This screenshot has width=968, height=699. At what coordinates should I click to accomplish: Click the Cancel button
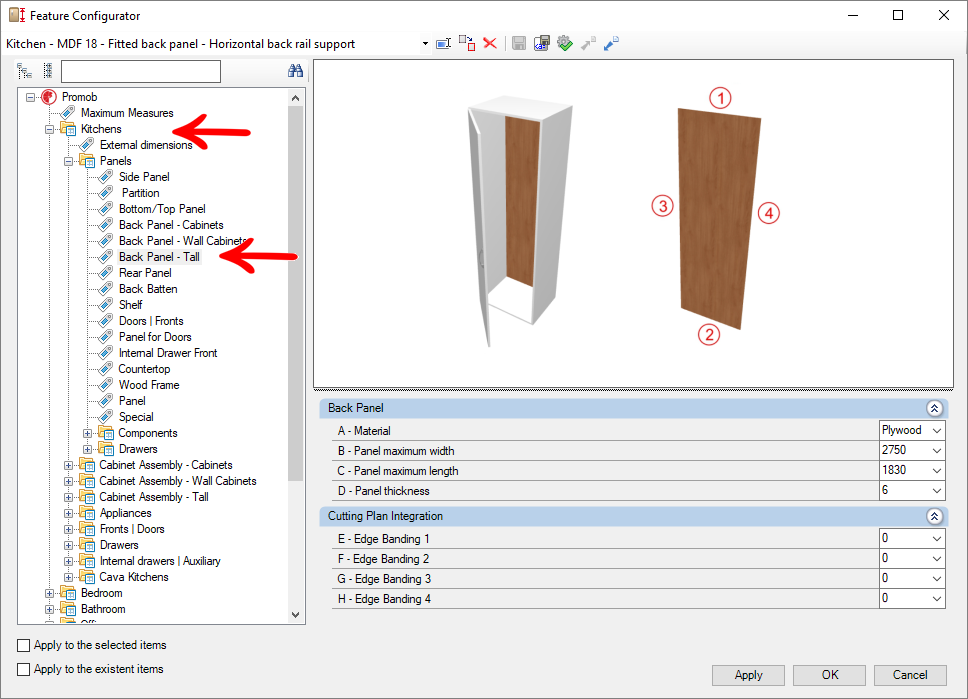click(910, 675)
